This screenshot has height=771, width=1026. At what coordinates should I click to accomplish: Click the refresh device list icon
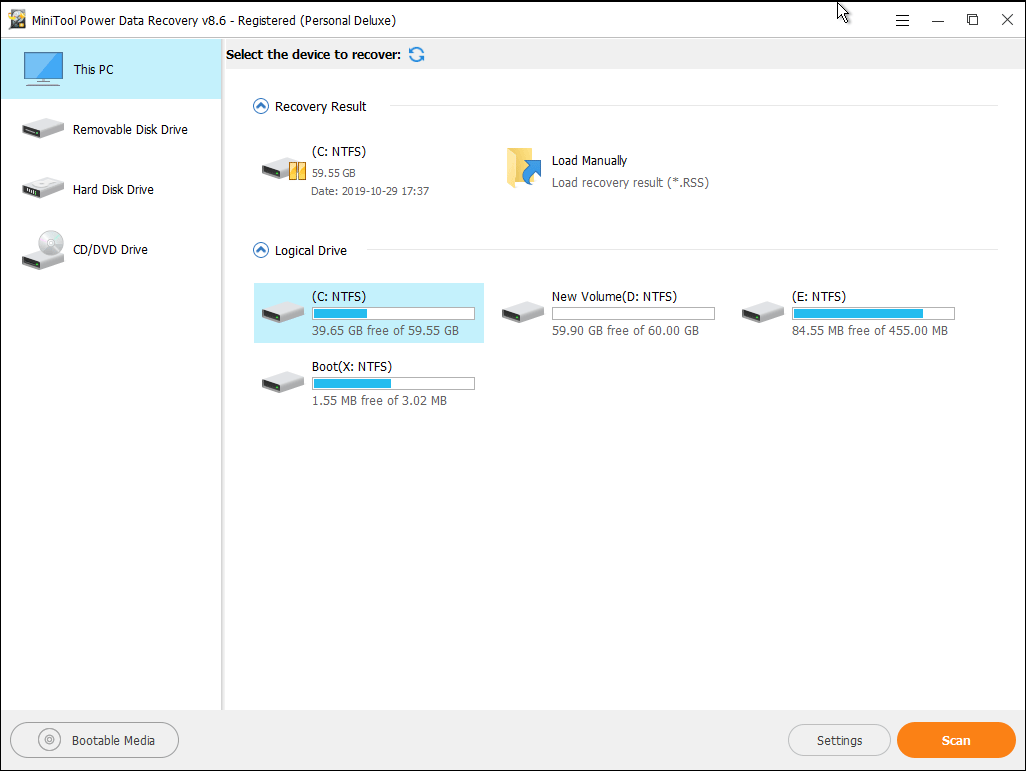click(x=416, y=54)
